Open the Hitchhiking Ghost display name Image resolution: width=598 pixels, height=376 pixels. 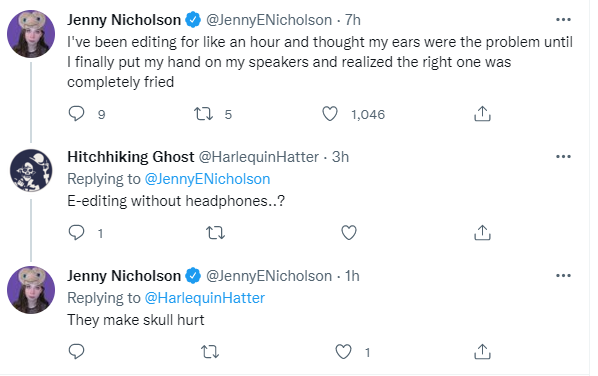coord(131,157)
